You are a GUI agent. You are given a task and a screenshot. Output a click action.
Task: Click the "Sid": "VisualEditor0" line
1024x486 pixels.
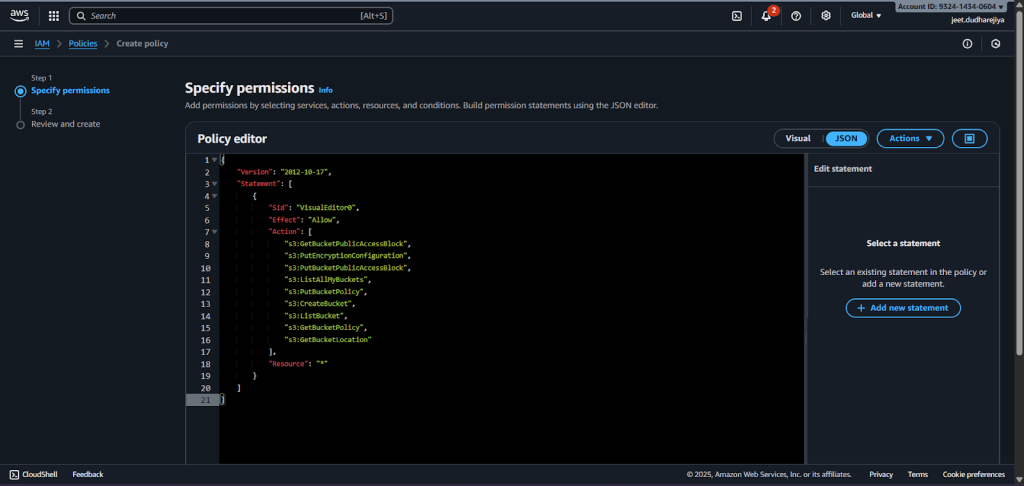[314, 208]
